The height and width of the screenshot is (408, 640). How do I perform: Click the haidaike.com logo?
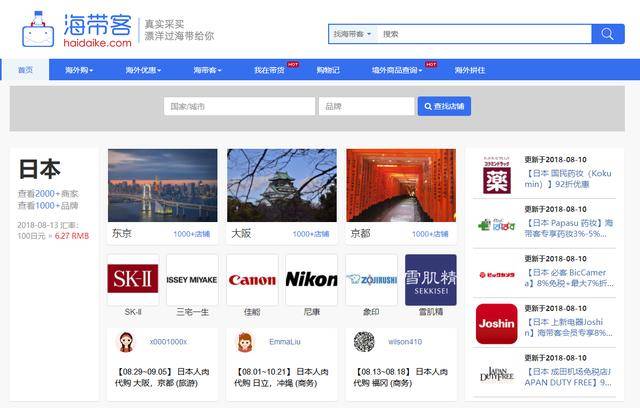78,30
